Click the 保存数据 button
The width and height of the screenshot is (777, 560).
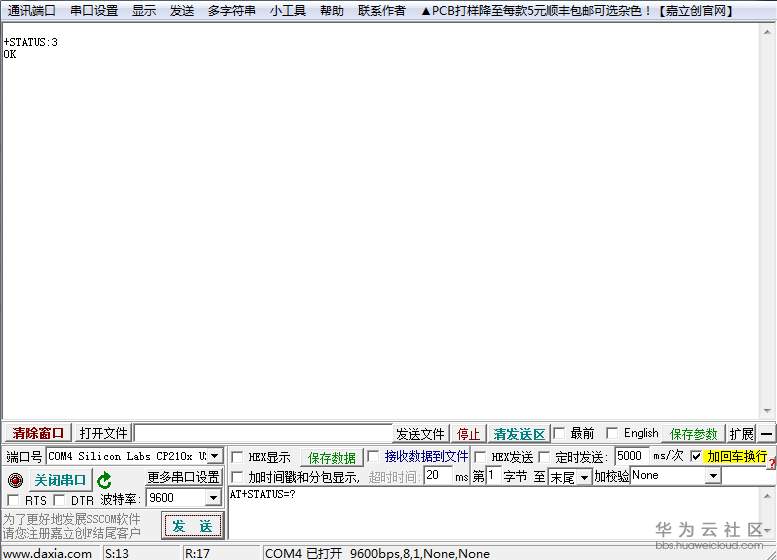pyautogui.click(x=332, y=457)
